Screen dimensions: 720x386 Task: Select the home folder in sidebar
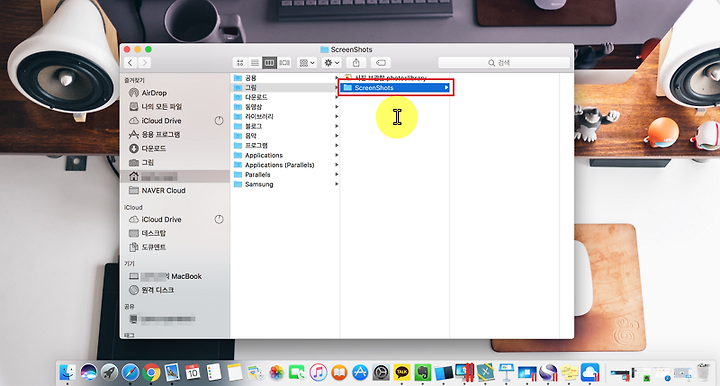coord(174,176)
